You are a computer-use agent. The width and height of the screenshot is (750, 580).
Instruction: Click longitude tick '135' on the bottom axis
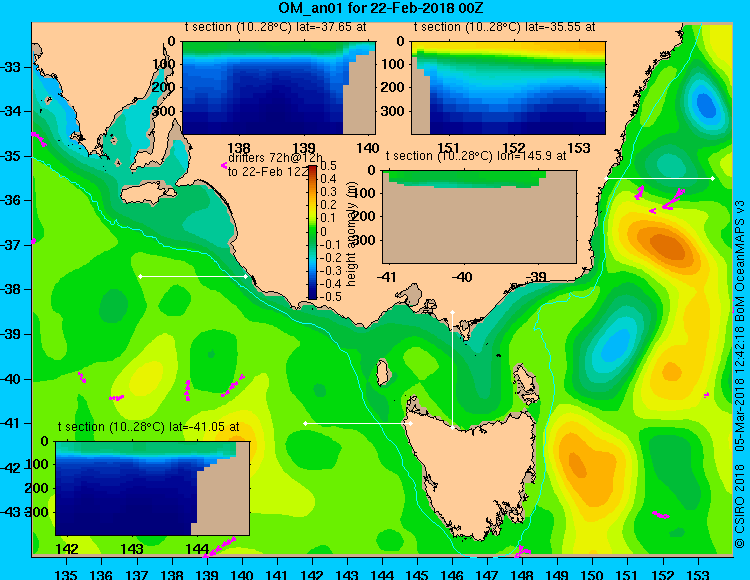click(x=66, y=575)
